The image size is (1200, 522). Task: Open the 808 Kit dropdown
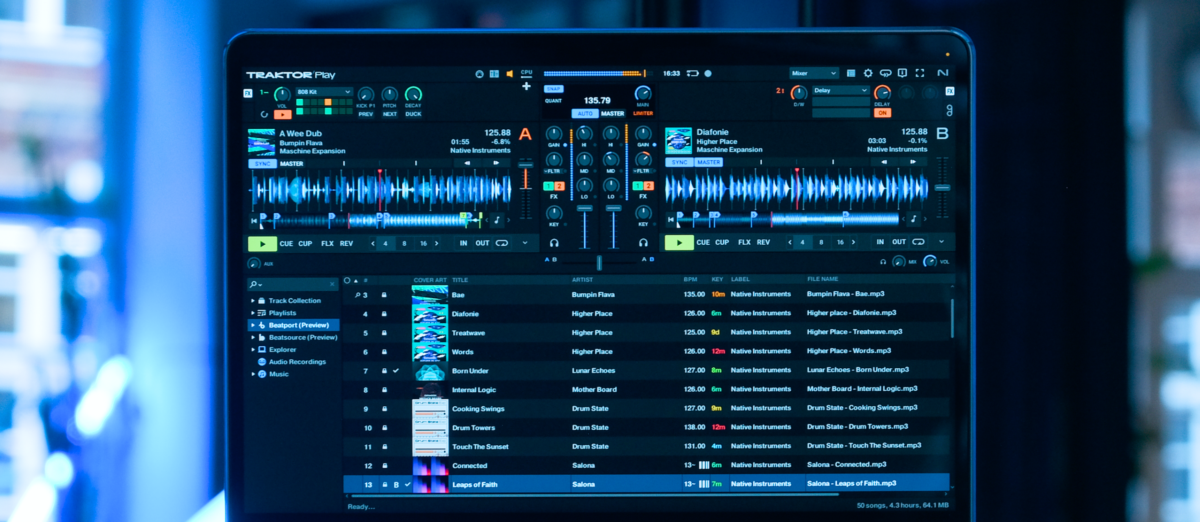[x=324, y=91]
